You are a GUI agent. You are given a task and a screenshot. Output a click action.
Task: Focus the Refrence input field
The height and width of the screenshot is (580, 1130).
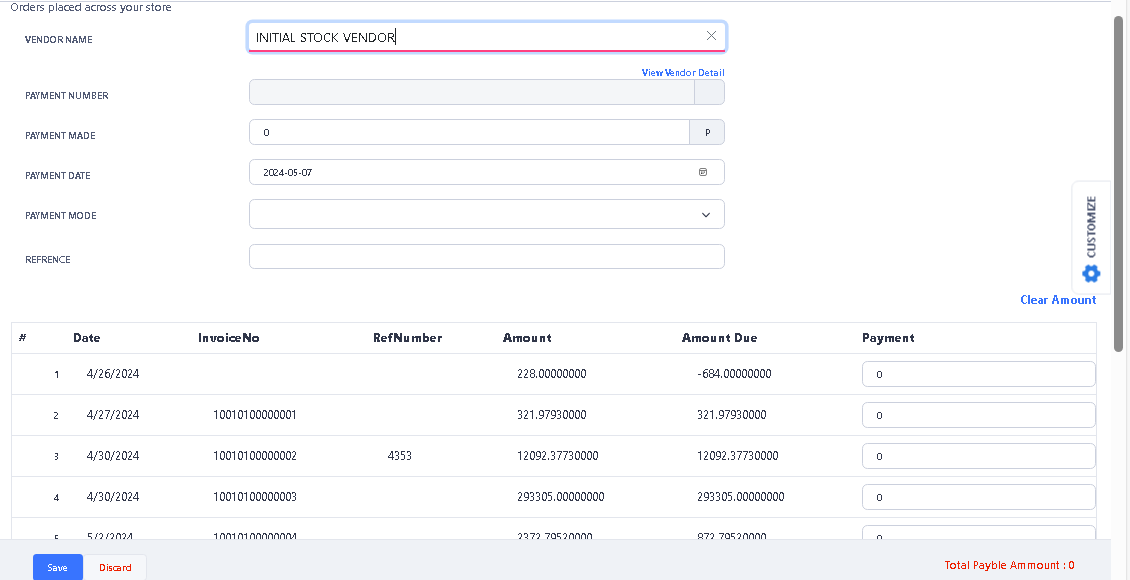point(486,257)
